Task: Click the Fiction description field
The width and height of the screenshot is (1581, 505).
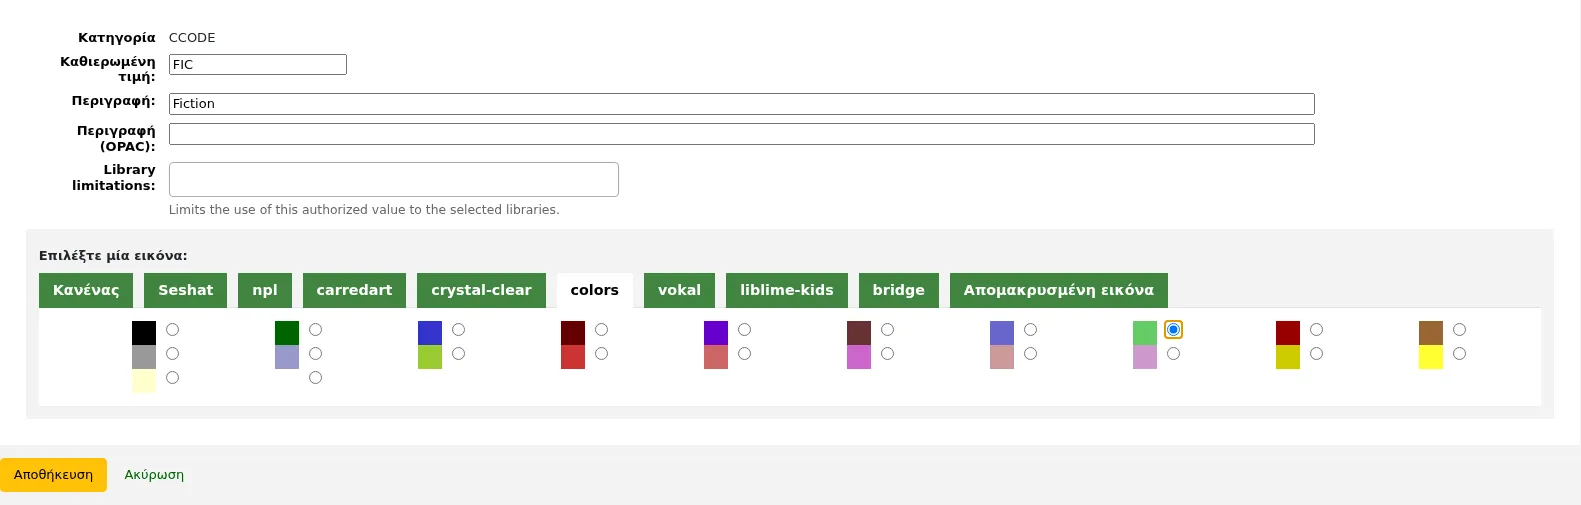Action: pyautogui.click(x=742, y=104)
